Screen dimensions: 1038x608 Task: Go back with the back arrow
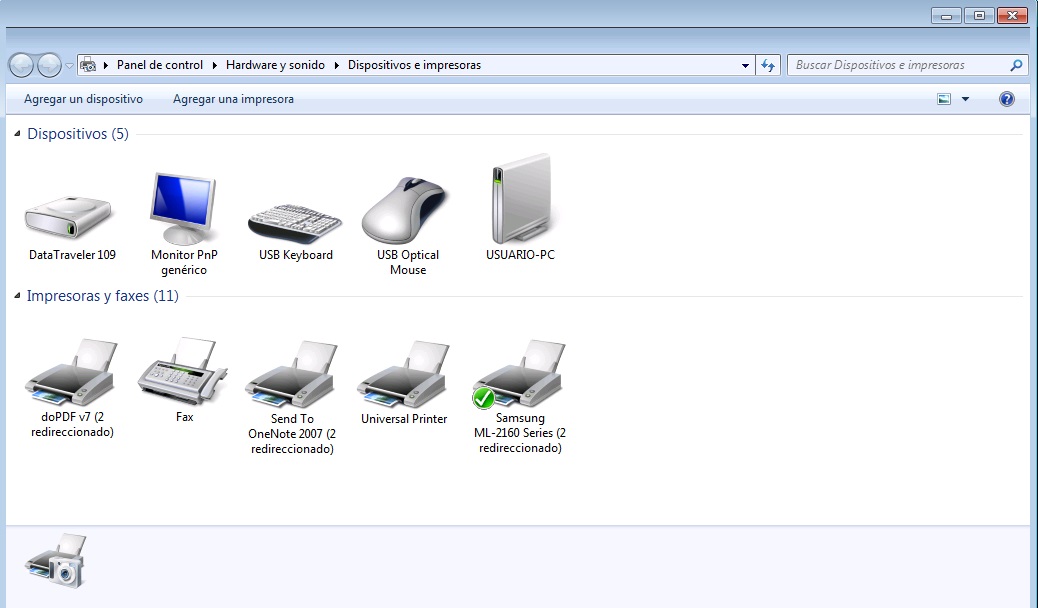[x=21, y=65]
